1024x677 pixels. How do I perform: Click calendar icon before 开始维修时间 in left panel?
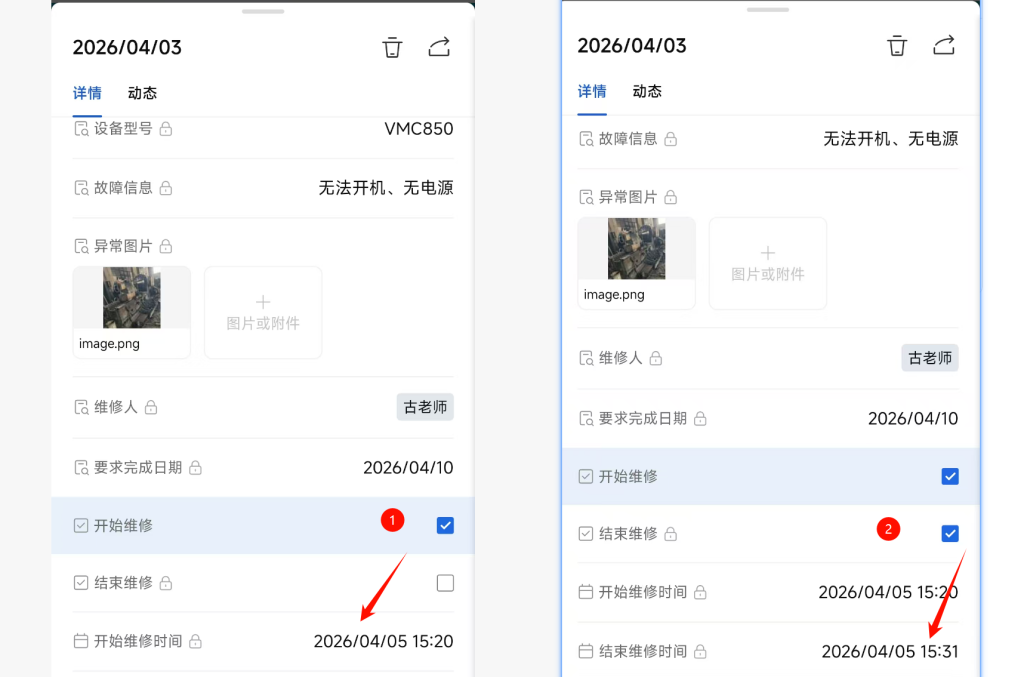(x=81, y=641)
